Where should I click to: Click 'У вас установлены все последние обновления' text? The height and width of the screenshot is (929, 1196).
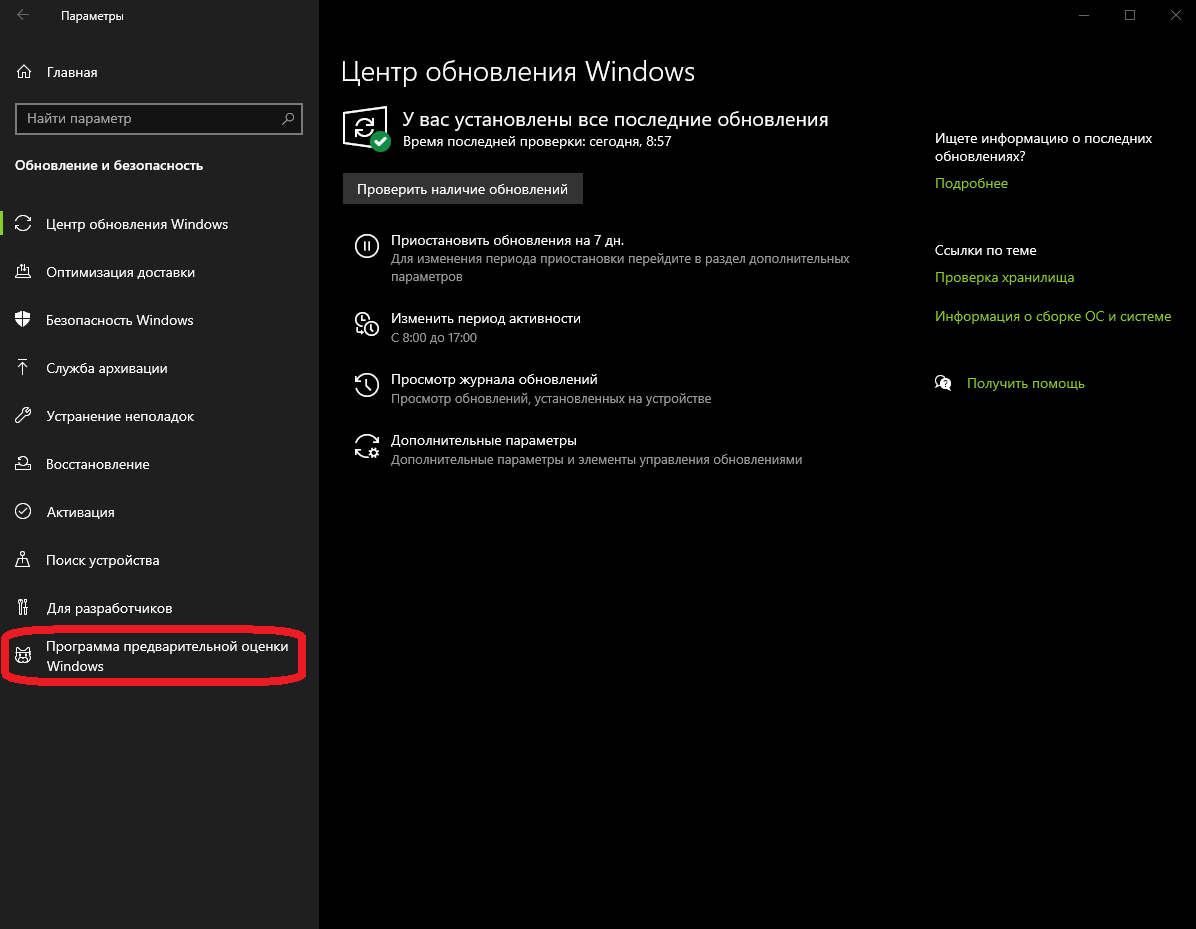(616, 119)
